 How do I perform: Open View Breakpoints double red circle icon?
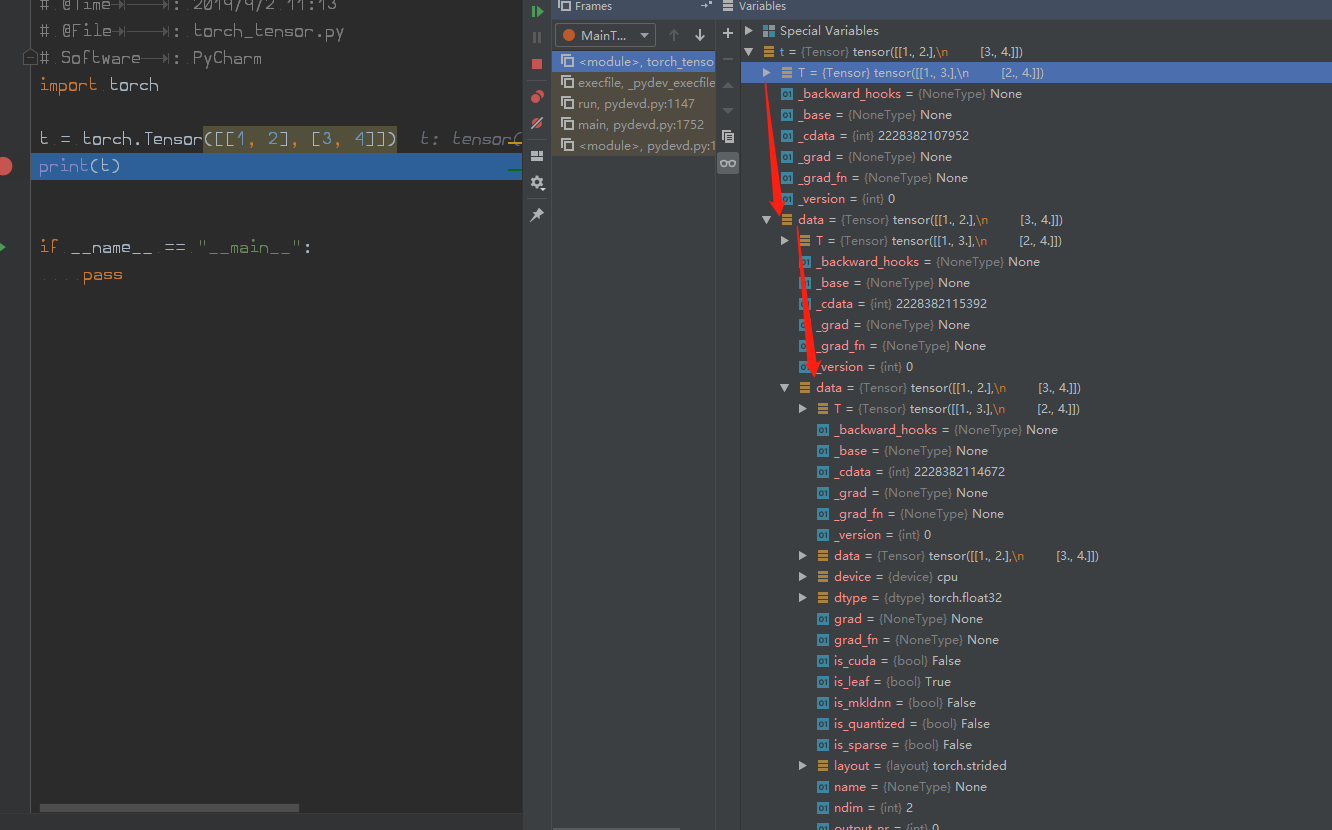[x=537, y=97]
